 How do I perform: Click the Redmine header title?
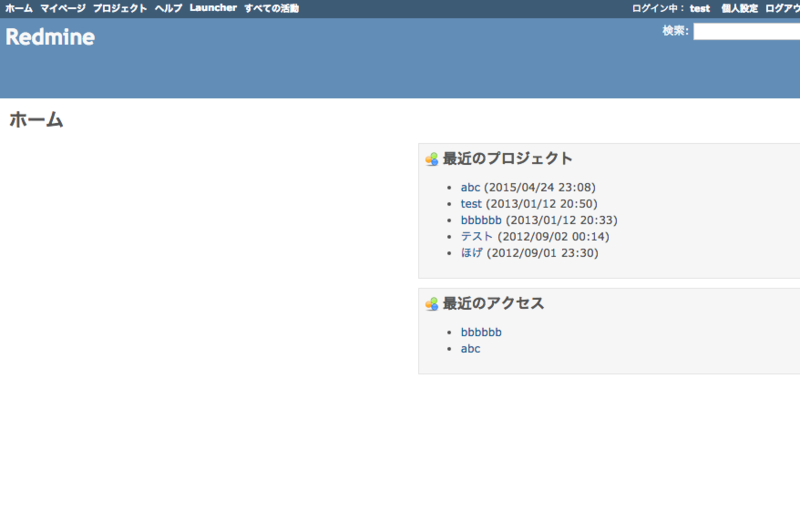(50, 37)
